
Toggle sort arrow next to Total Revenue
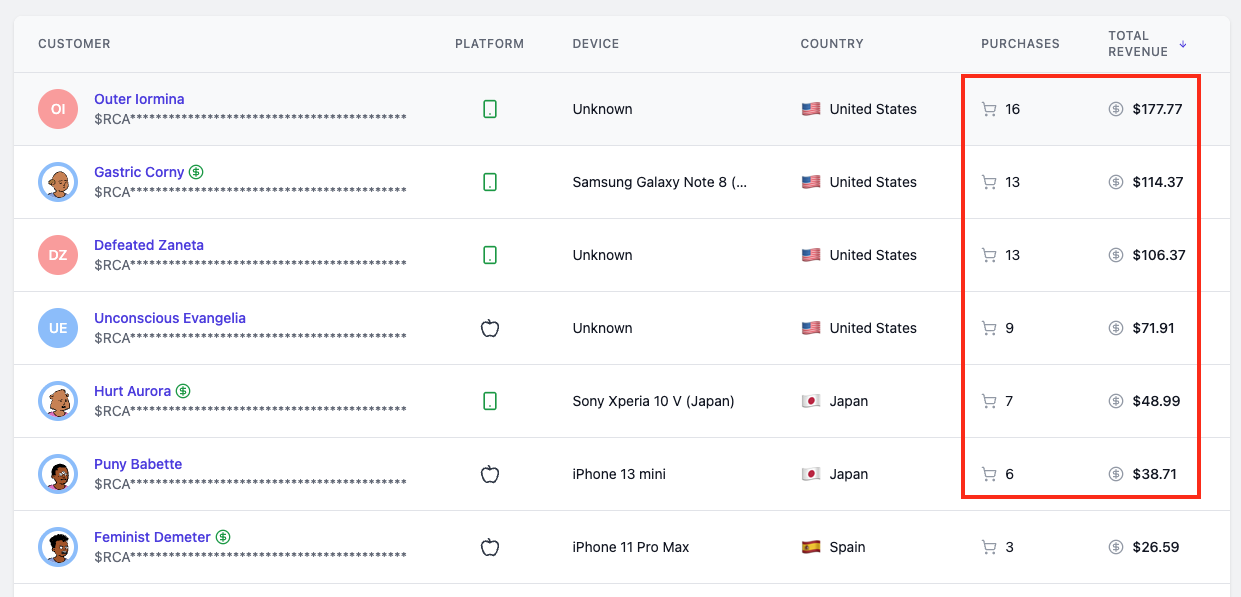(1183, 44)
